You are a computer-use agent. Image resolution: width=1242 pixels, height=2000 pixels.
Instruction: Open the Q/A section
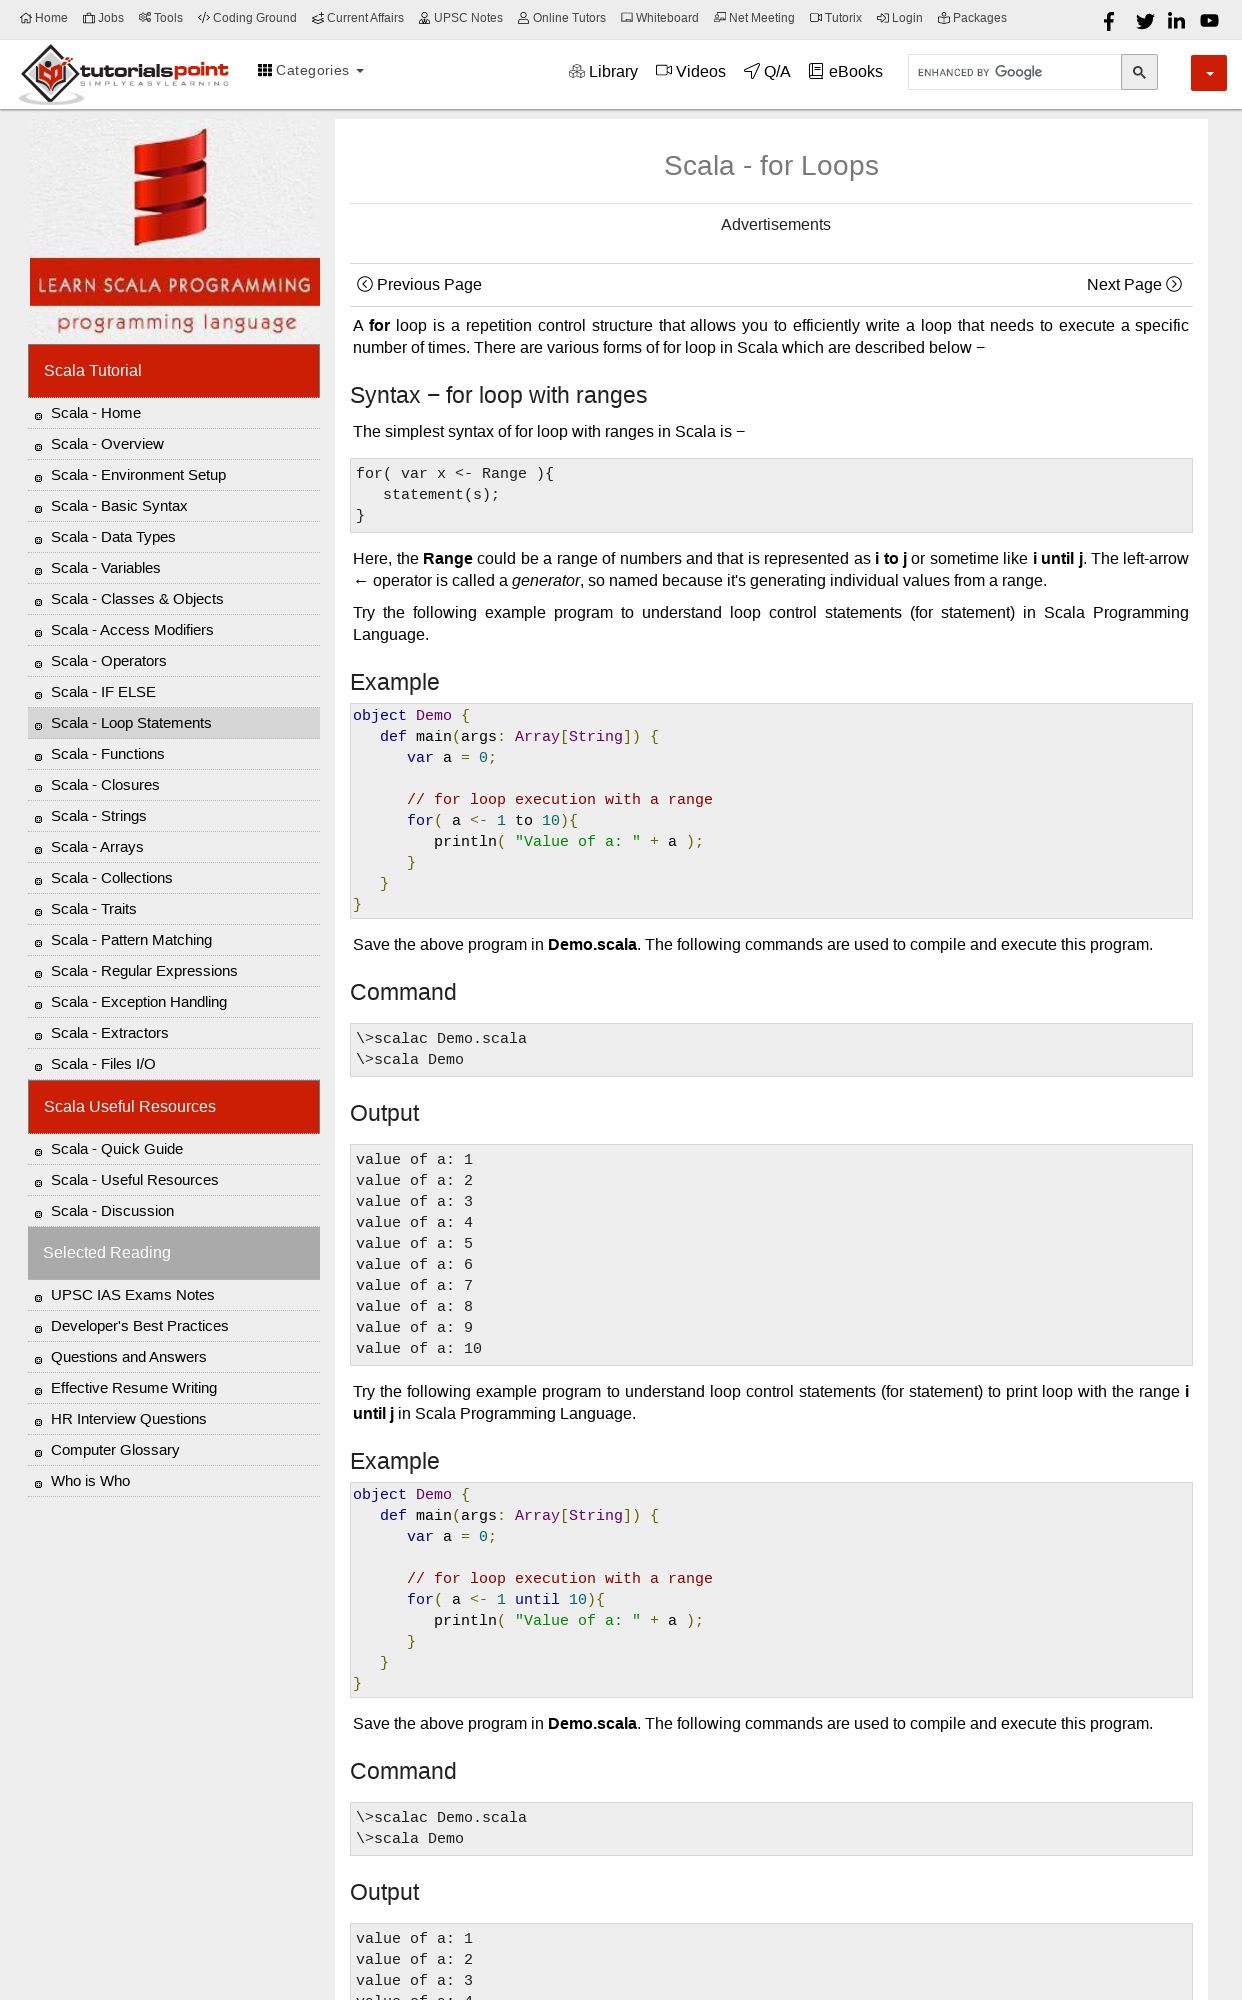767,72
